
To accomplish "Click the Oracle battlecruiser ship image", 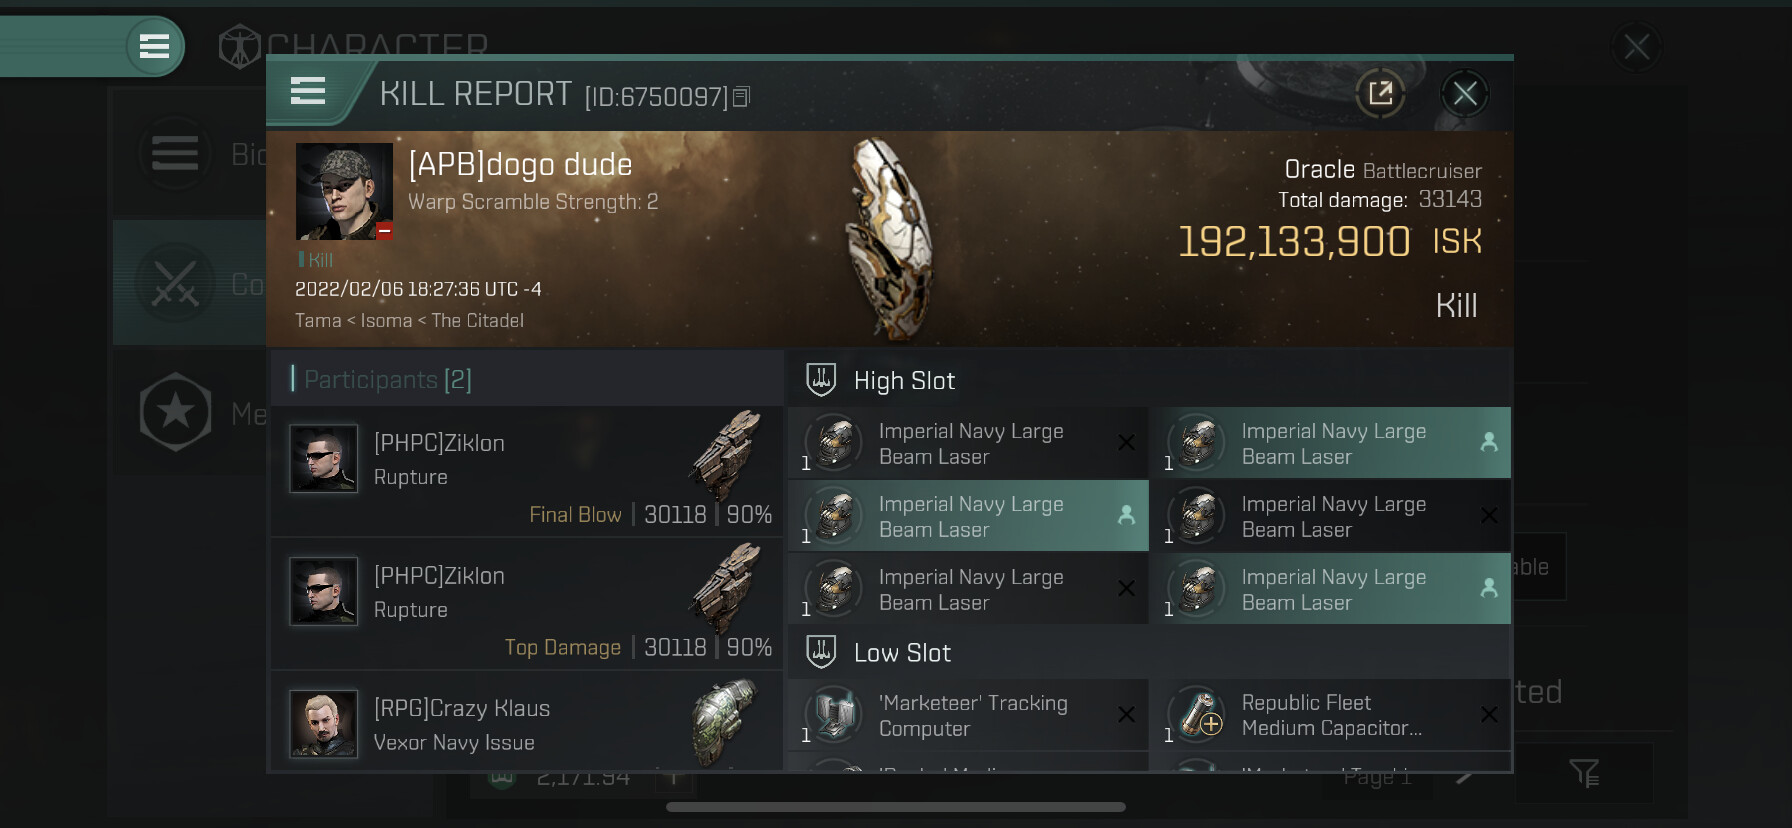I will coord(890,240).
